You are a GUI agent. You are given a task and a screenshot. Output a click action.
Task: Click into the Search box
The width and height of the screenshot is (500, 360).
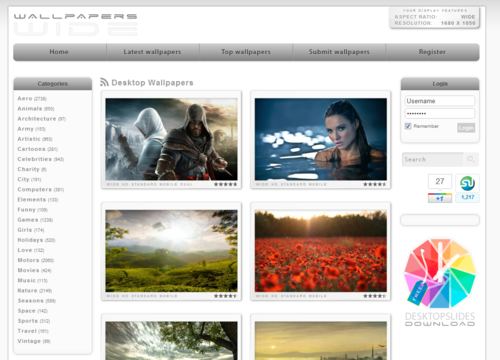pyautogui.click(x=433, y=159)
